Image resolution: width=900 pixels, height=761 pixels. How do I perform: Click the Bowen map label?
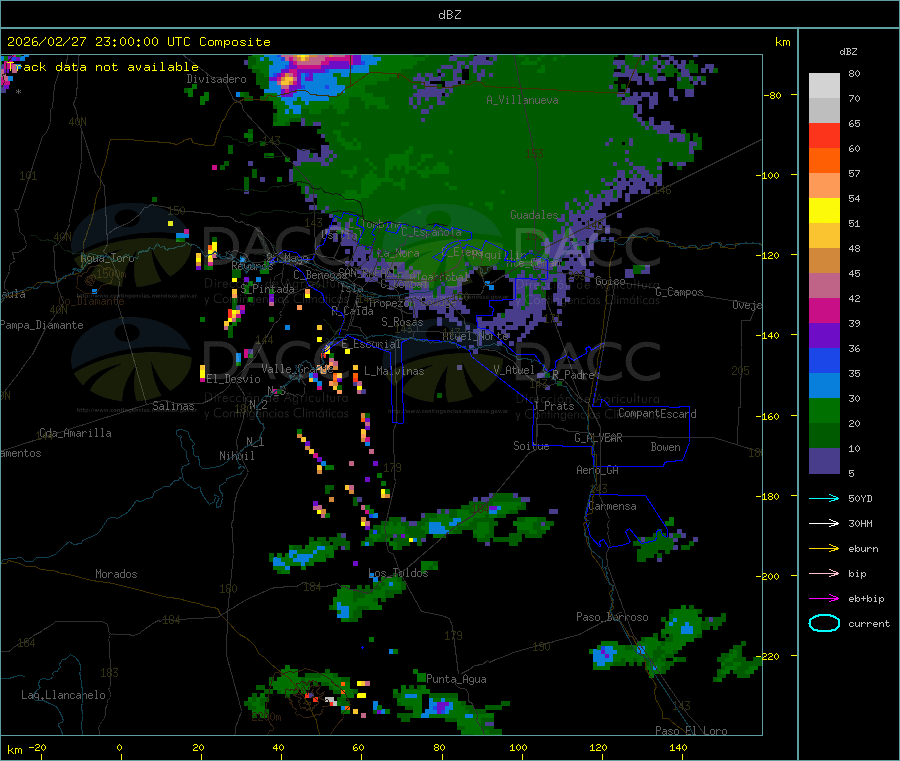[665, 447]
